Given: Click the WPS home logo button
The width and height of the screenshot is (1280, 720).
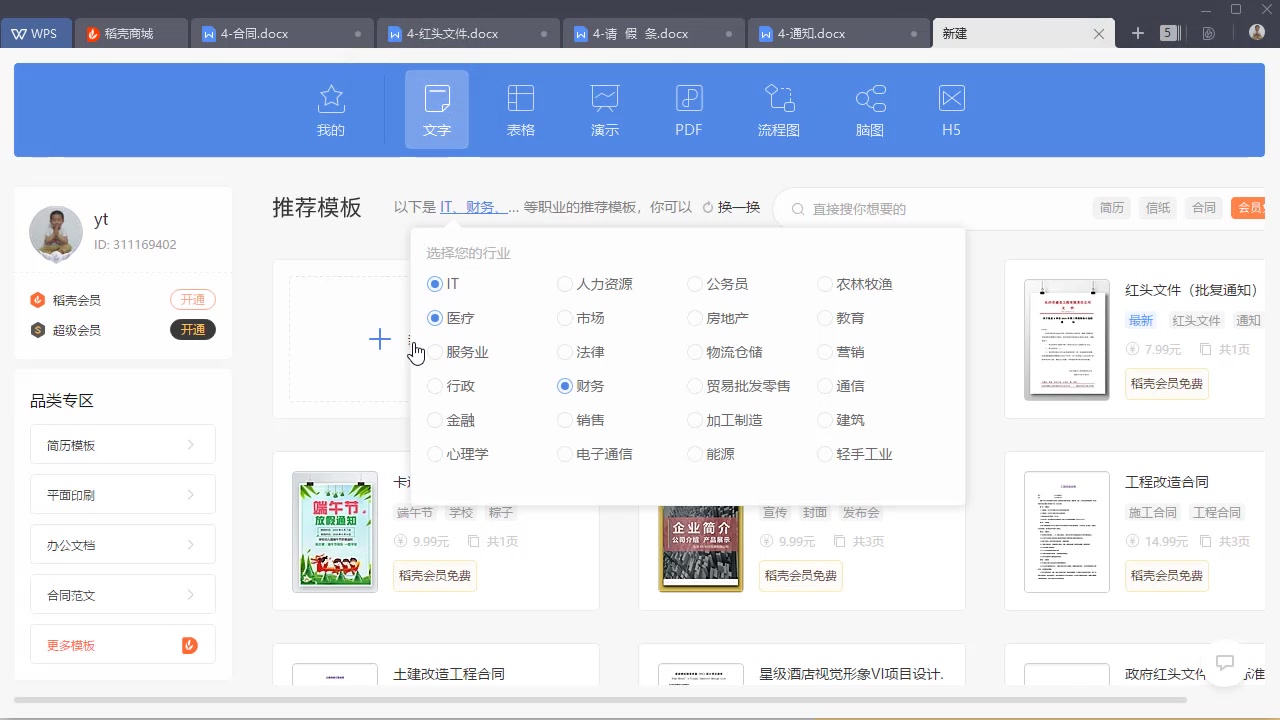Looking at the screenshot, I should point(35,33).
